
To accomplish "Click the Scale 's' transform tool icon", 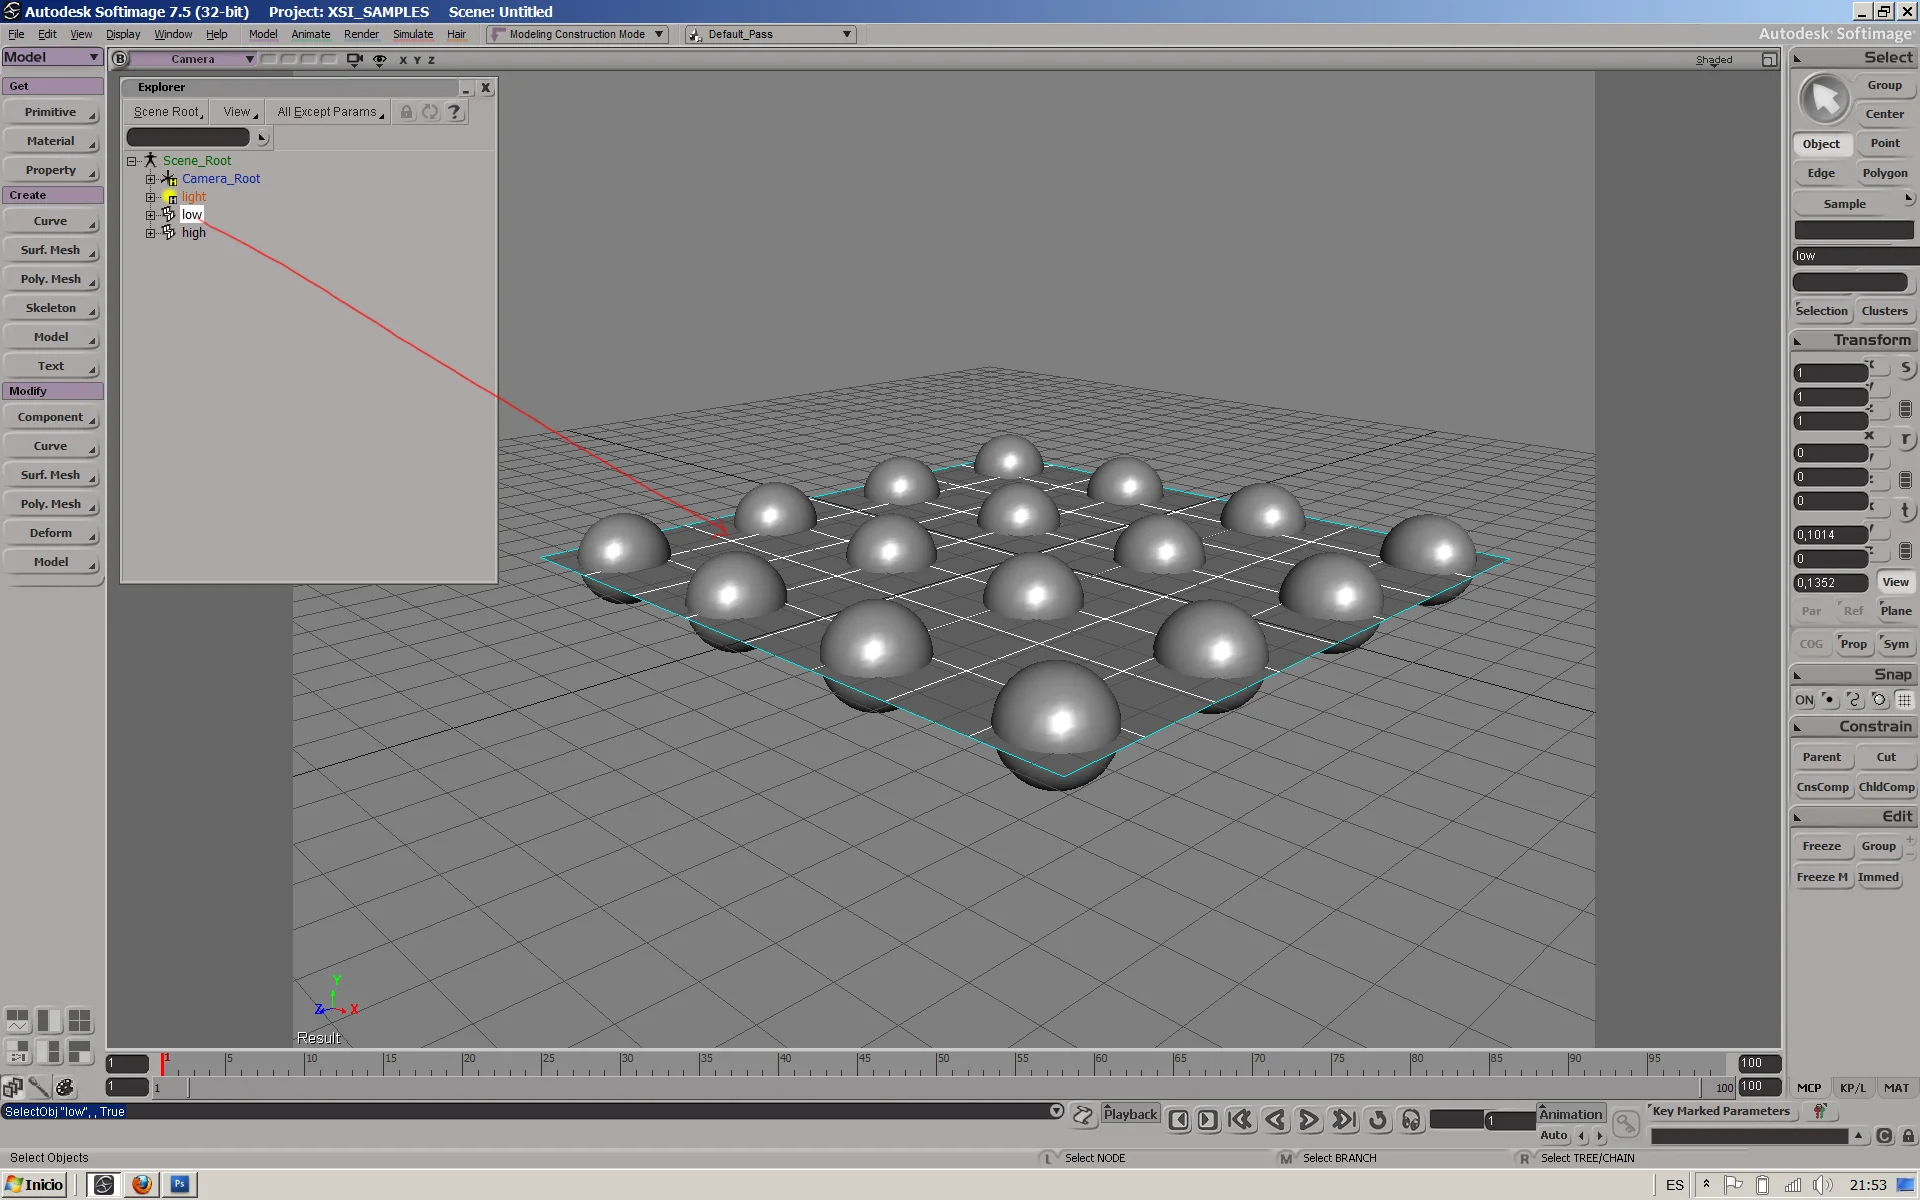I will click(1905, 368).
